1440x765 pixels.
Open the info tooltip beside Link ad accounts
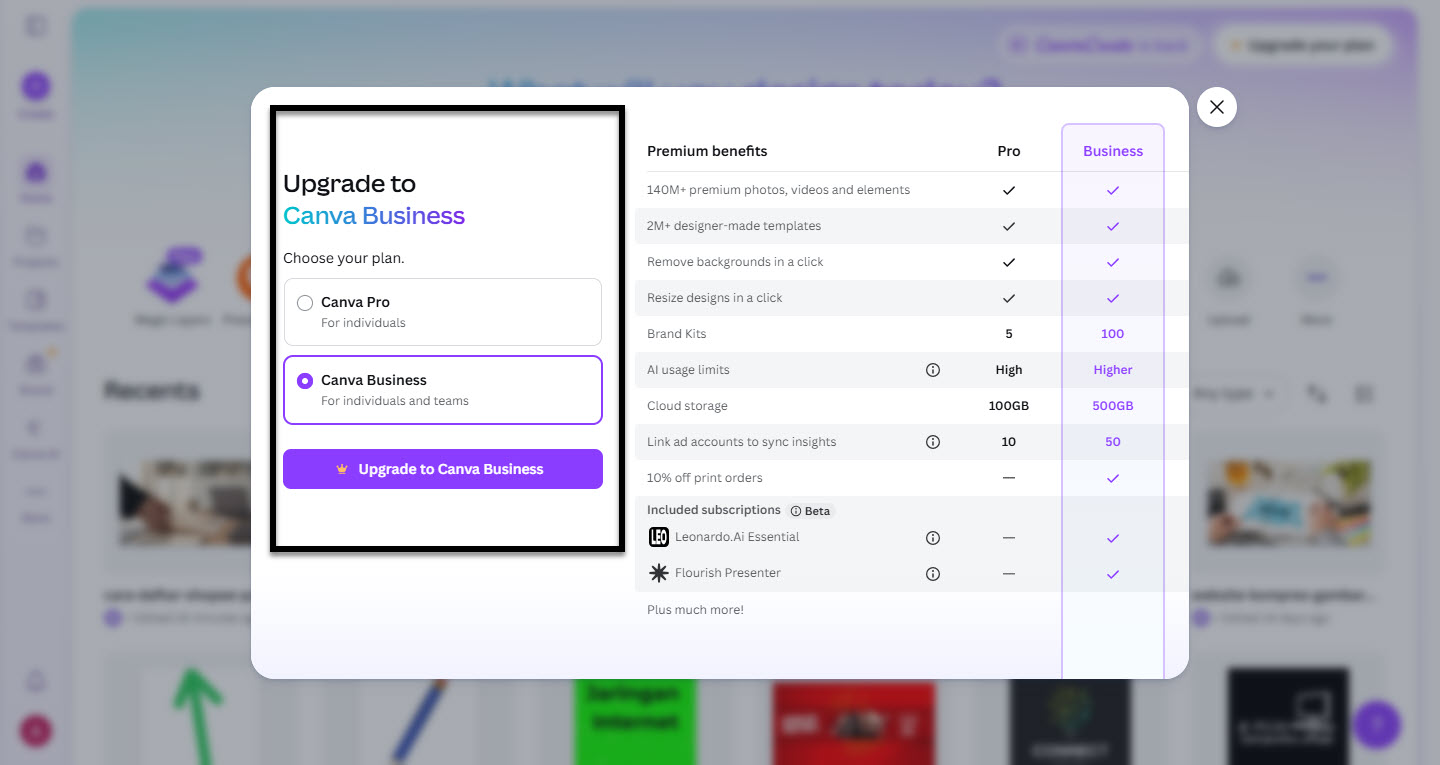pyautogui.click(x=932, y=441)
